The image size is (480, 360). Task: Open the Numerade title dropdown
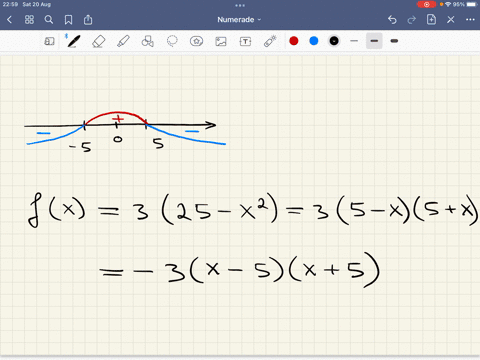click(x=239, y=20)
